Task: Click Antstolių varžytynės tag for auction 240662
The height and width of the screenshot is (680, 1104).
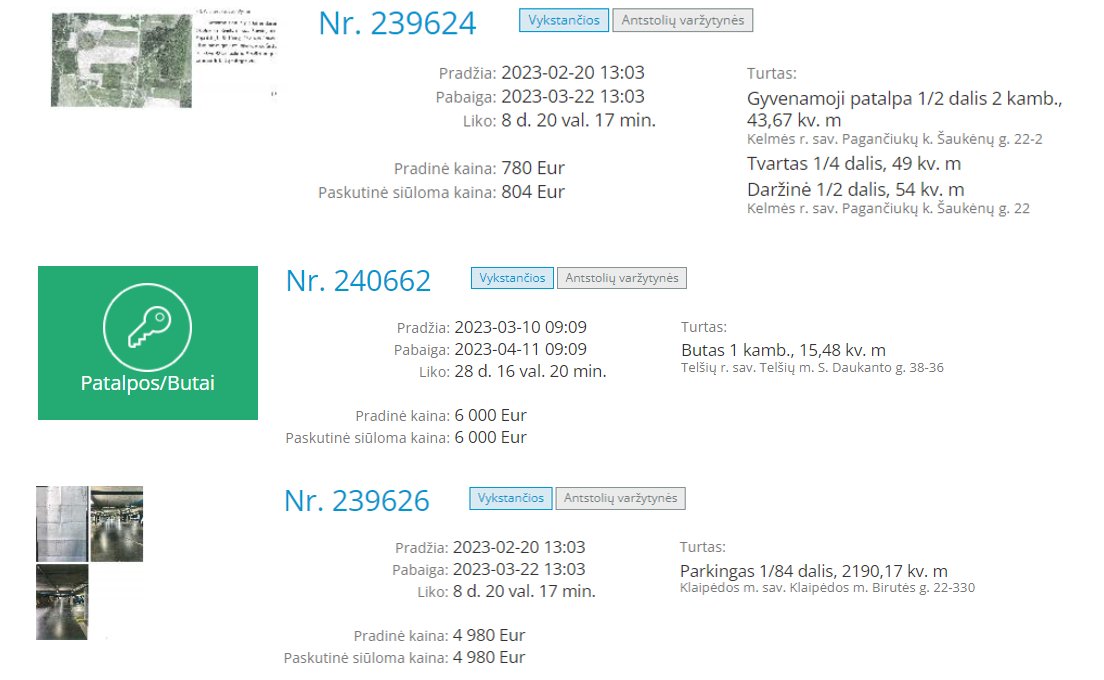Action: click(x=622, y=278)
